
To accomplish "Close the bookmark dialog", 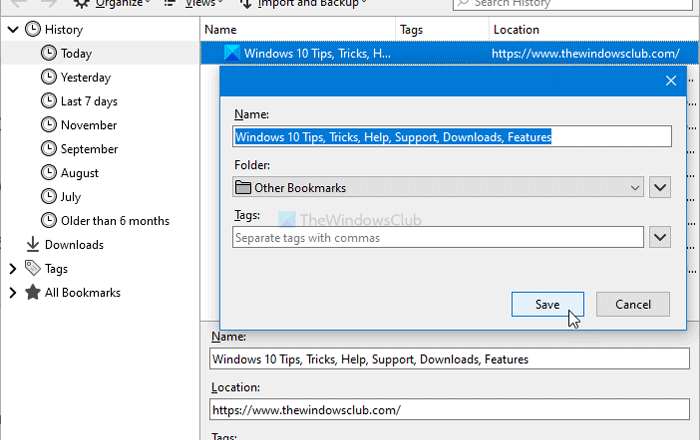I will tap(671, 81).
